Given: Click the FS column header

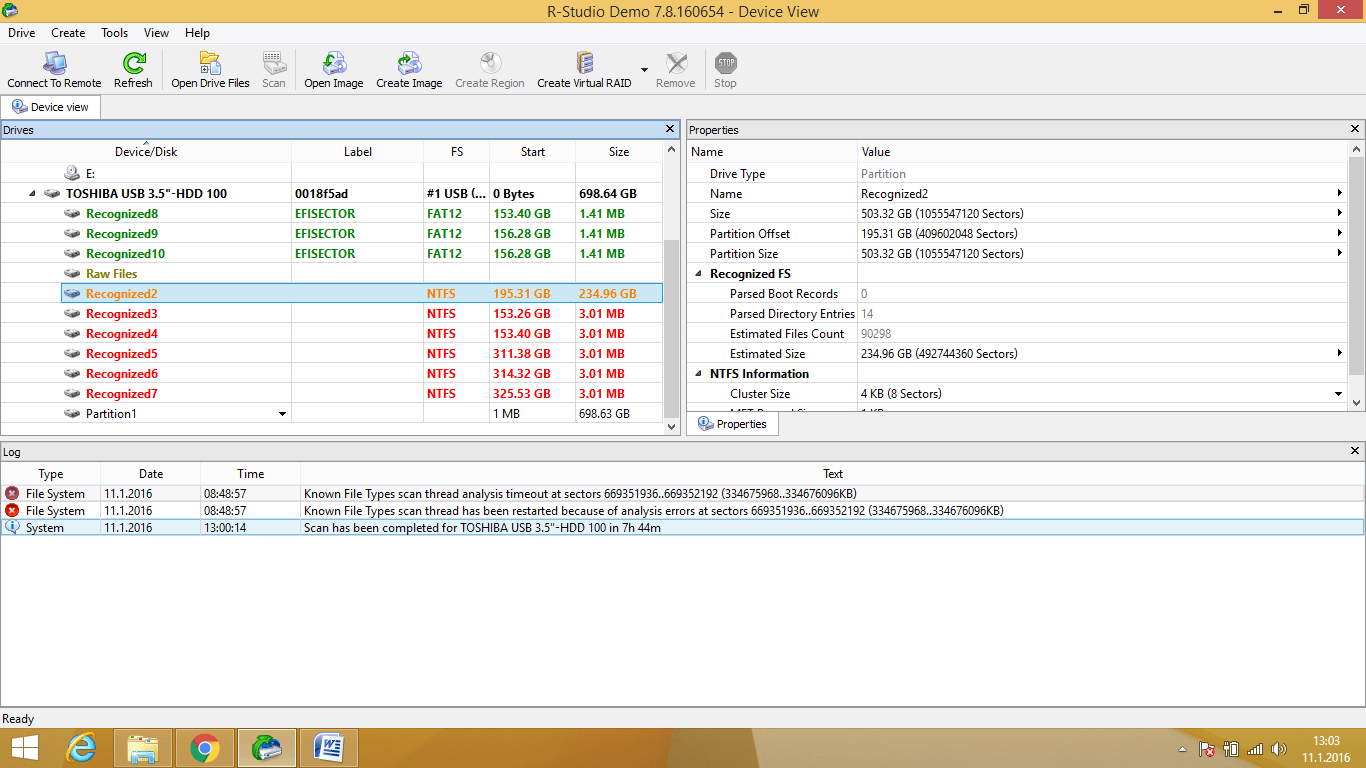Looking at the screenshot, I should (456, 151).
